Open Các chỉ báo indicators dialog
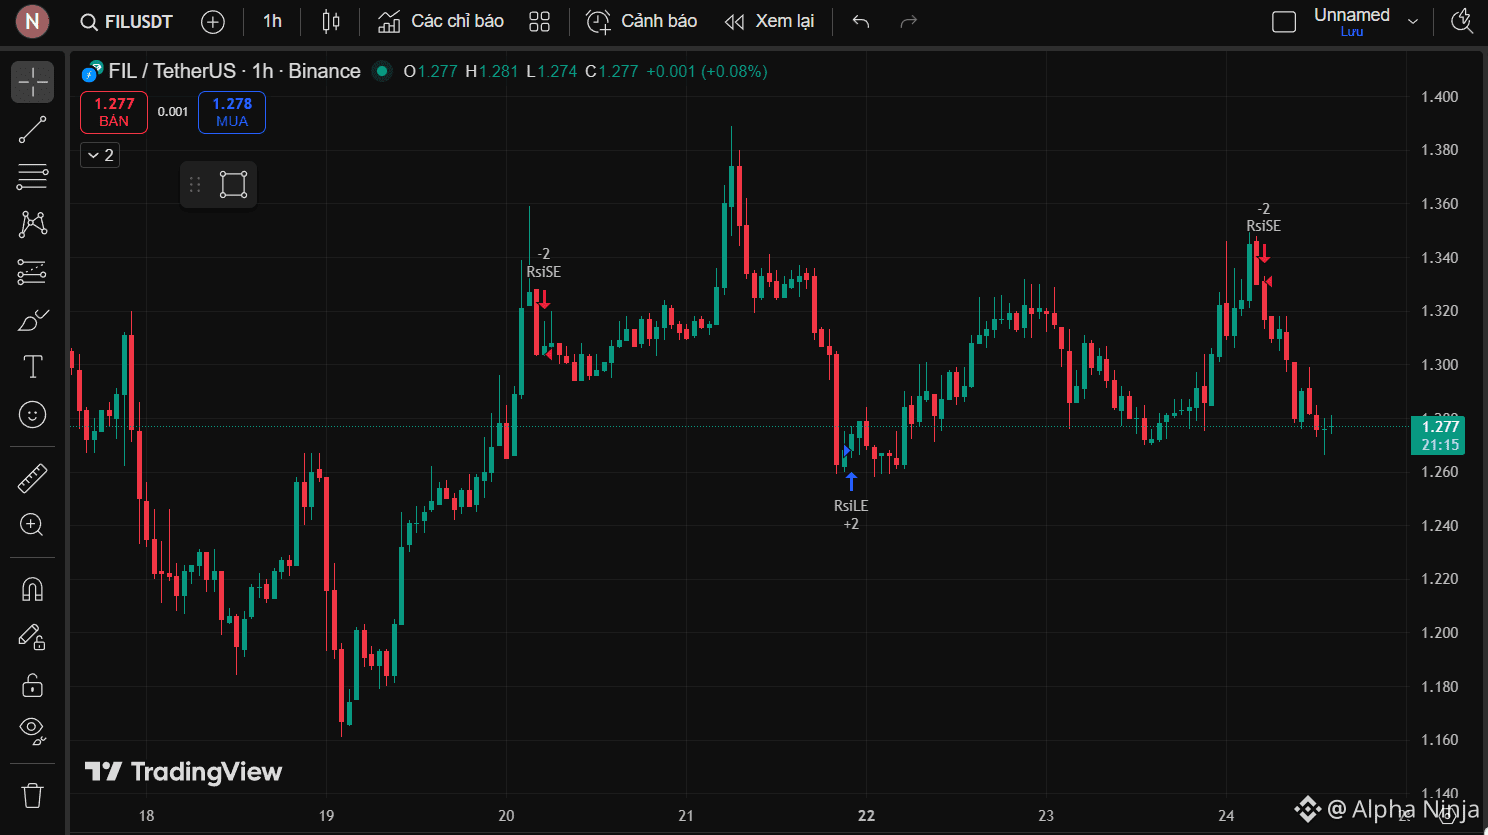 point(441,22)
